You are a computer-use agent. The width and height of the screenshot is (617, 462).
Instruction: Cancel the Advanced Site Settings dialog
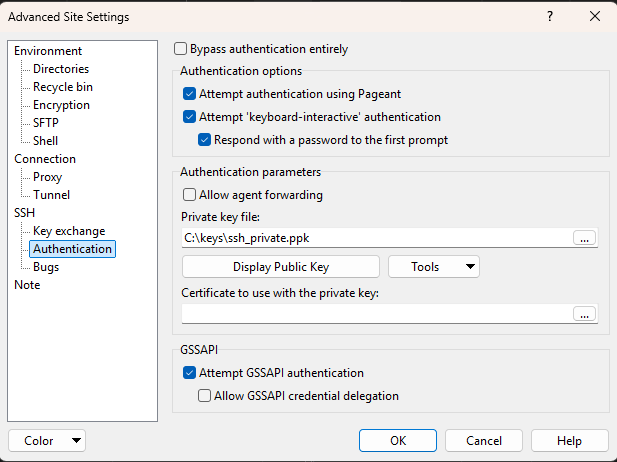(484, 440)
